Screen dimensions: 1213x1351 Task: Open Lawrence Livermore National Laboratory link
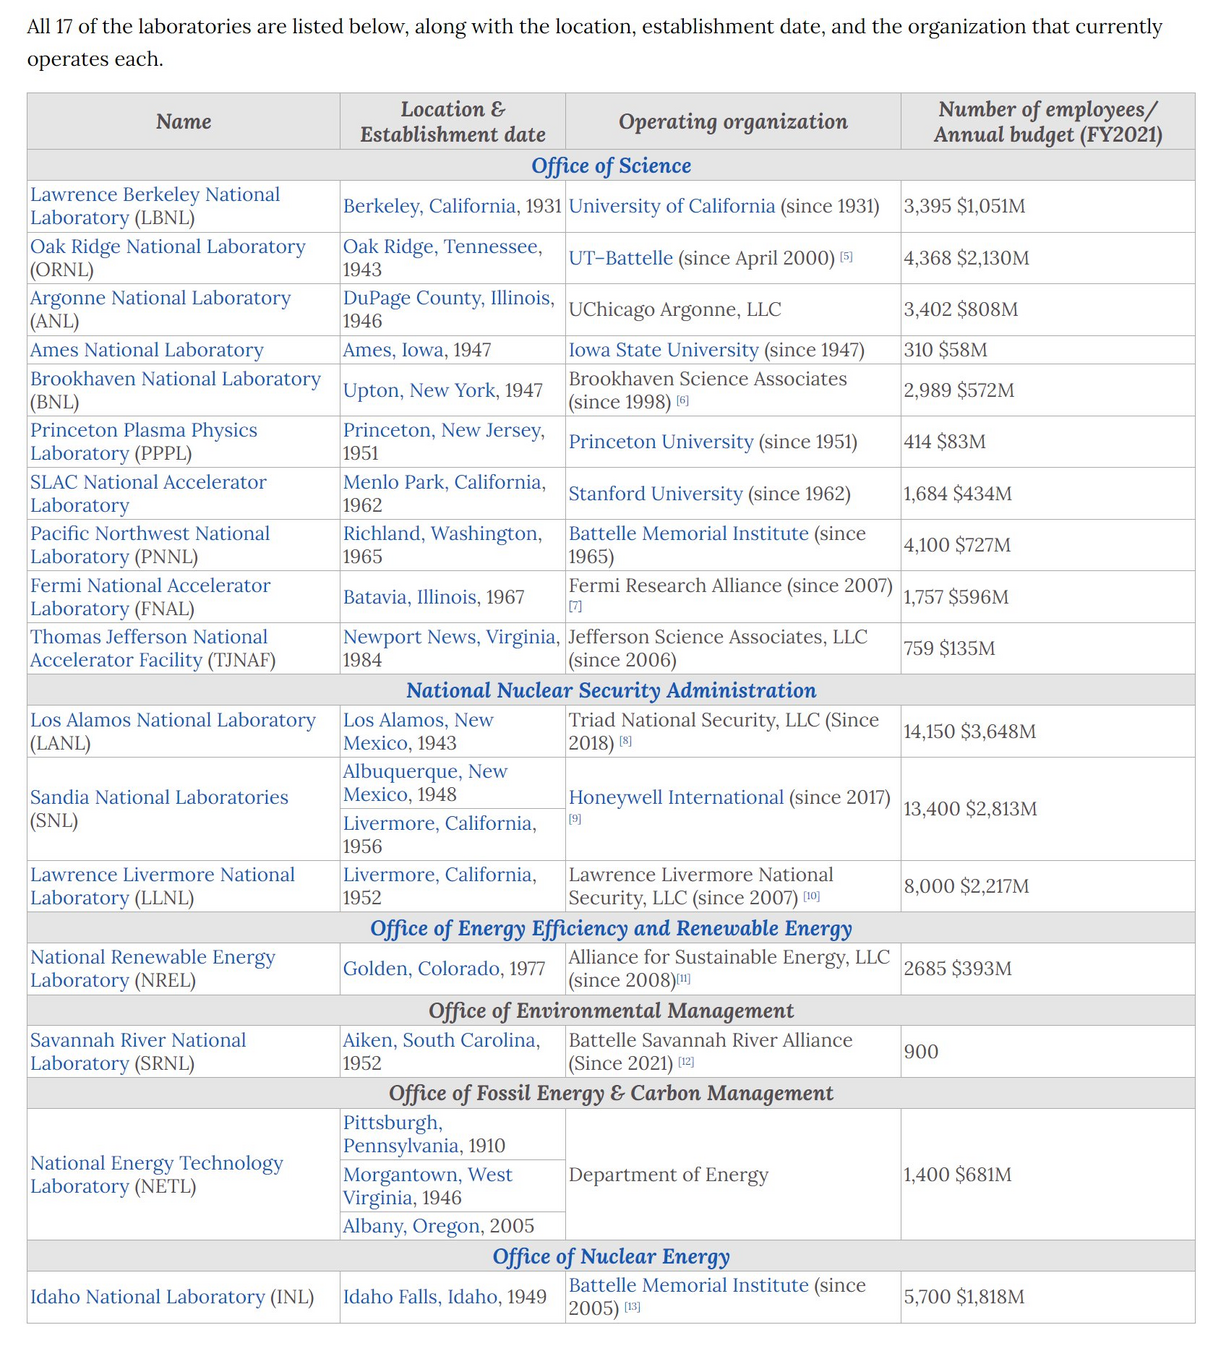(162, 886)
